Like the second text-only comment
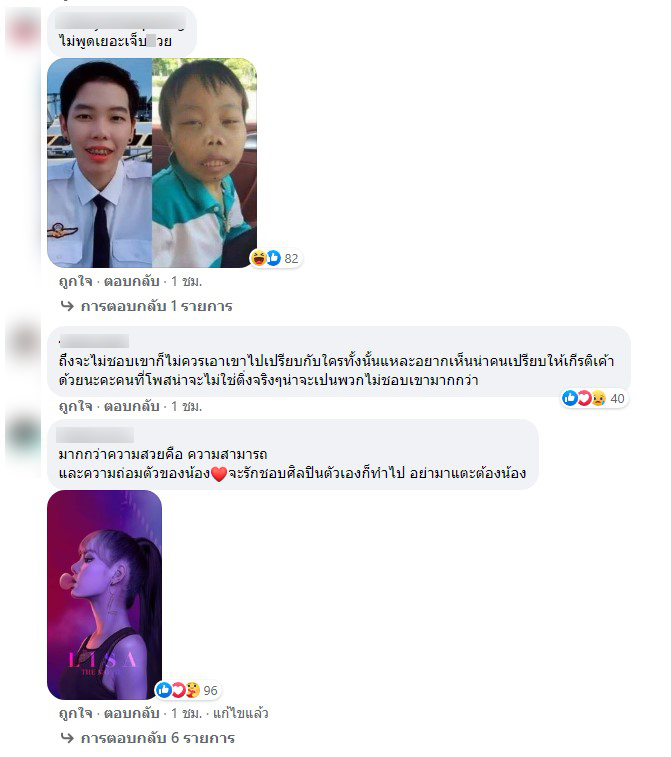 [75, 406]
